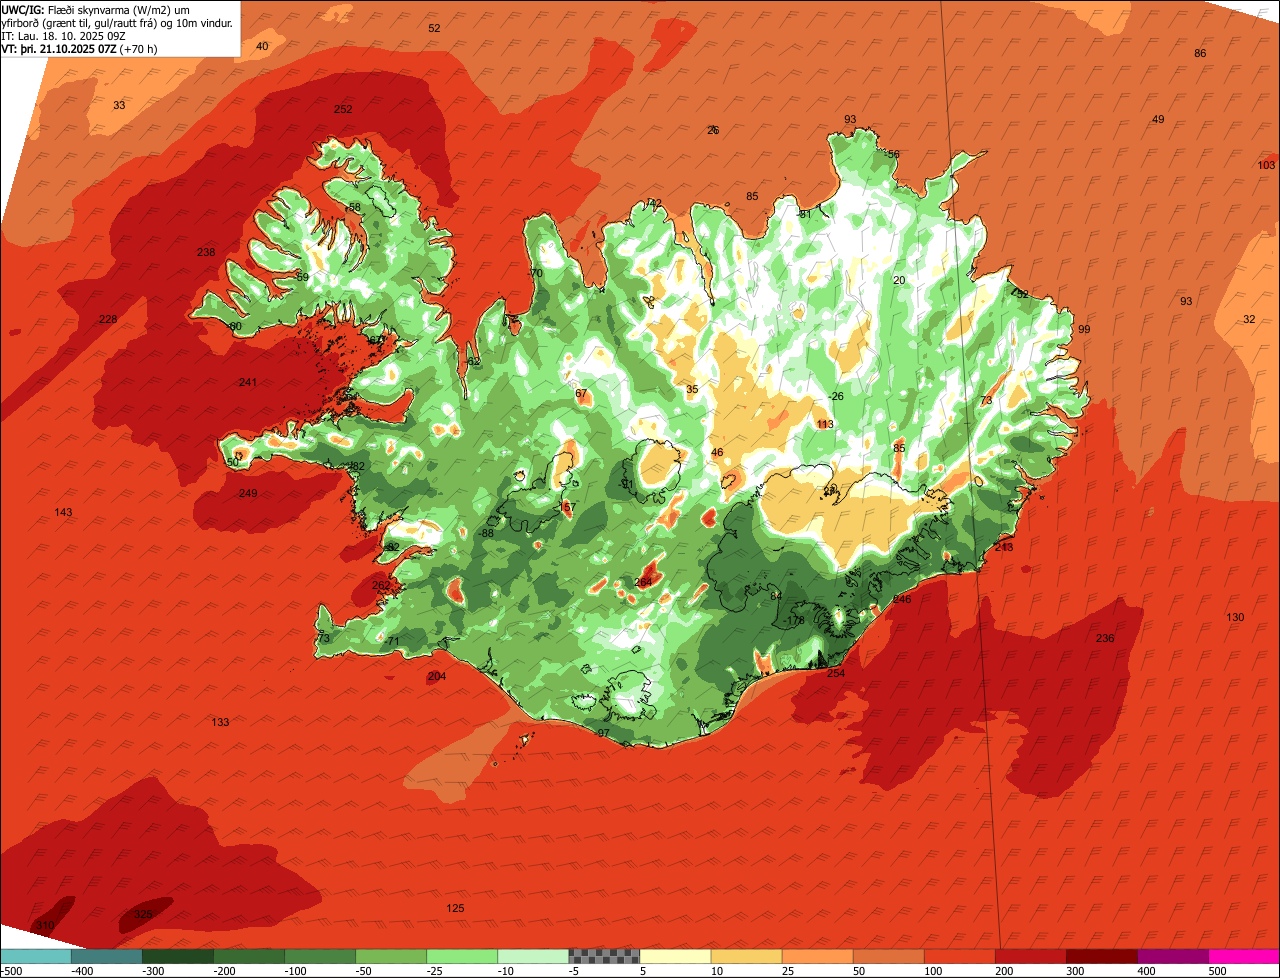
Task: Click the map value 46
Action: pos(717,452)
